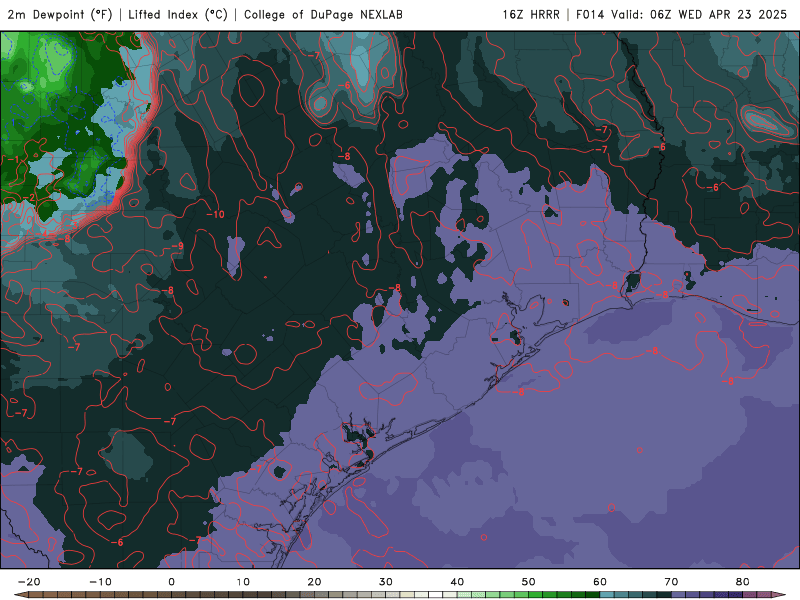Viewport: 800px width, 600px height.
Task: Click the red "-1" contour label on the green area
Action: pyautogui.click(x=14, y=160)
